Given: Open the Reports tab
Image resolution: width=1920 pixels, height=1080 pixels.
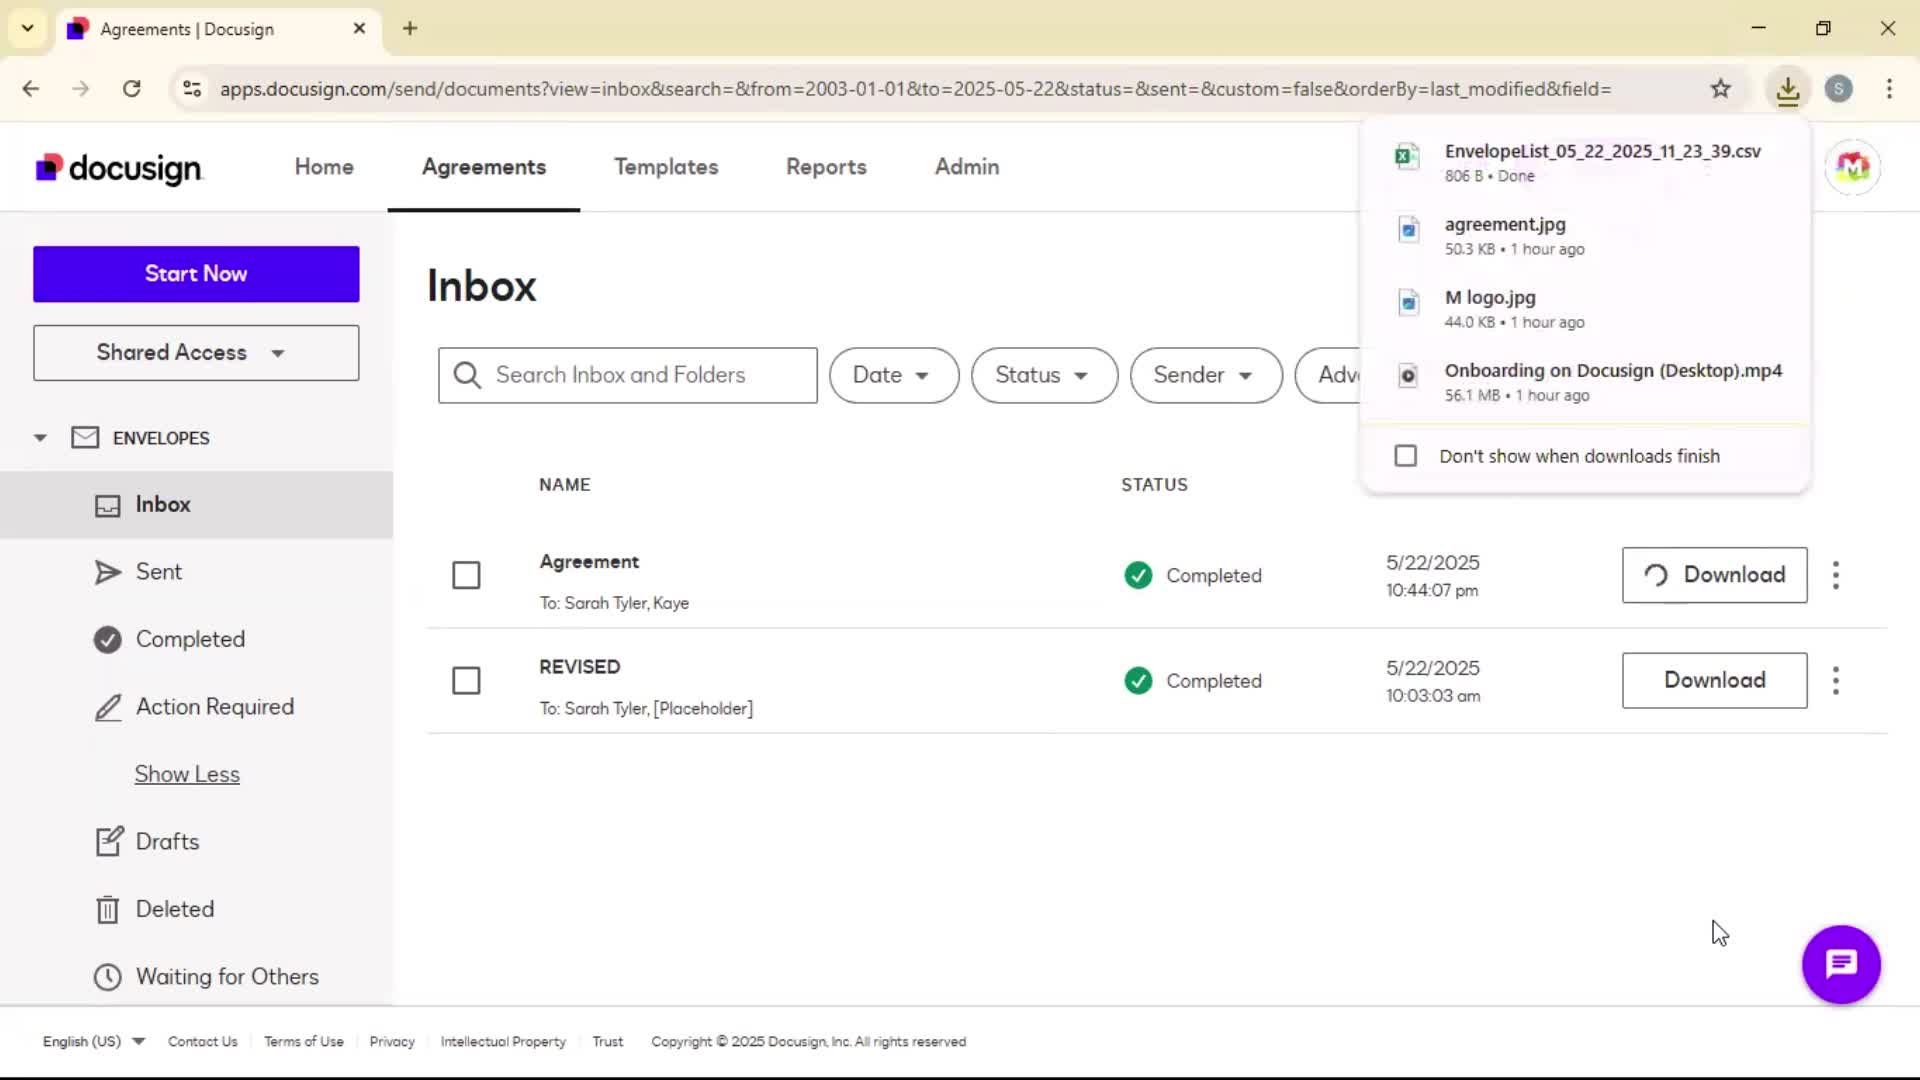Looking at the screenshot, I should coord(826,167).
